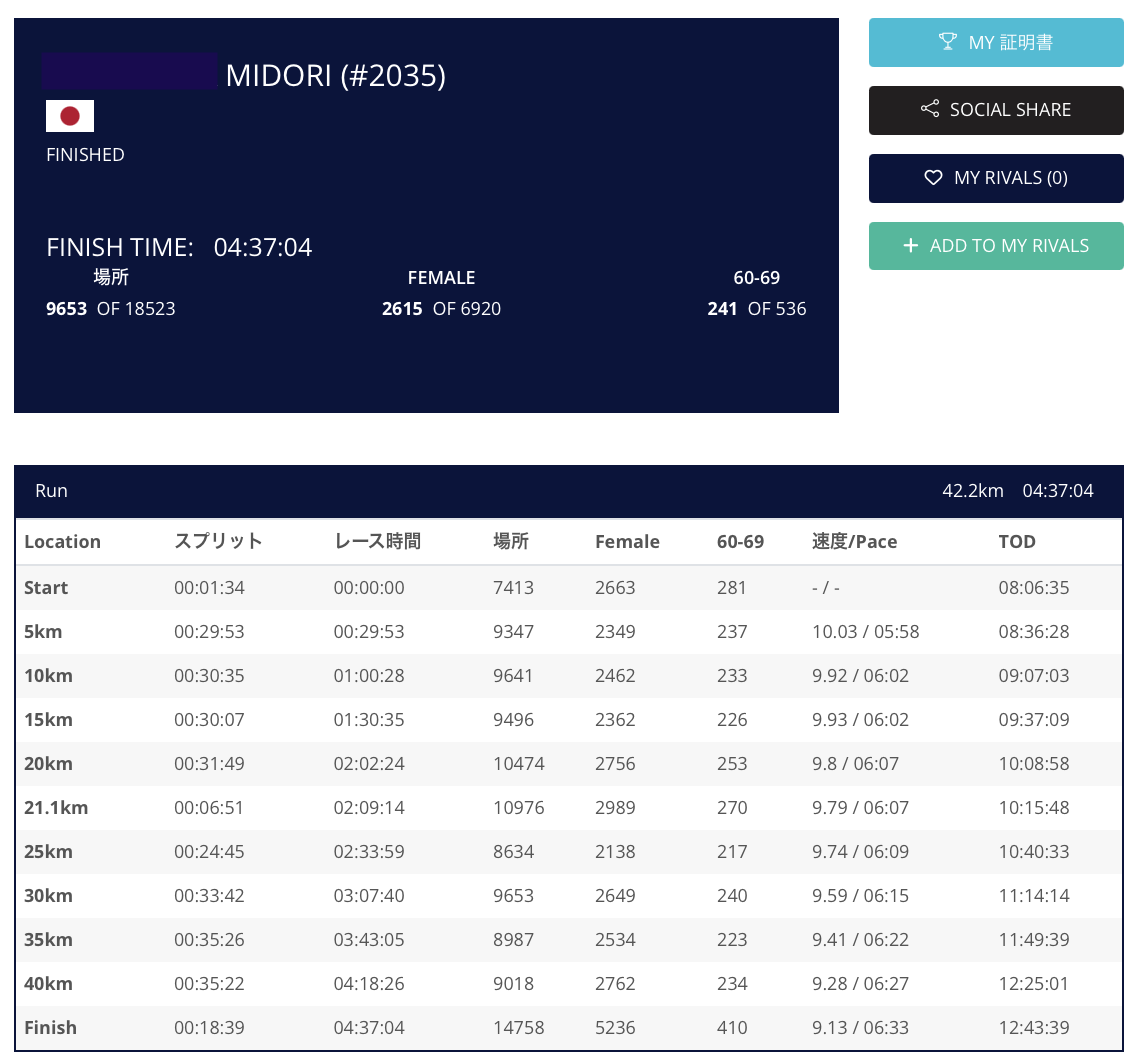Click the 21.1km split 00:06:51

click(209, 808)
